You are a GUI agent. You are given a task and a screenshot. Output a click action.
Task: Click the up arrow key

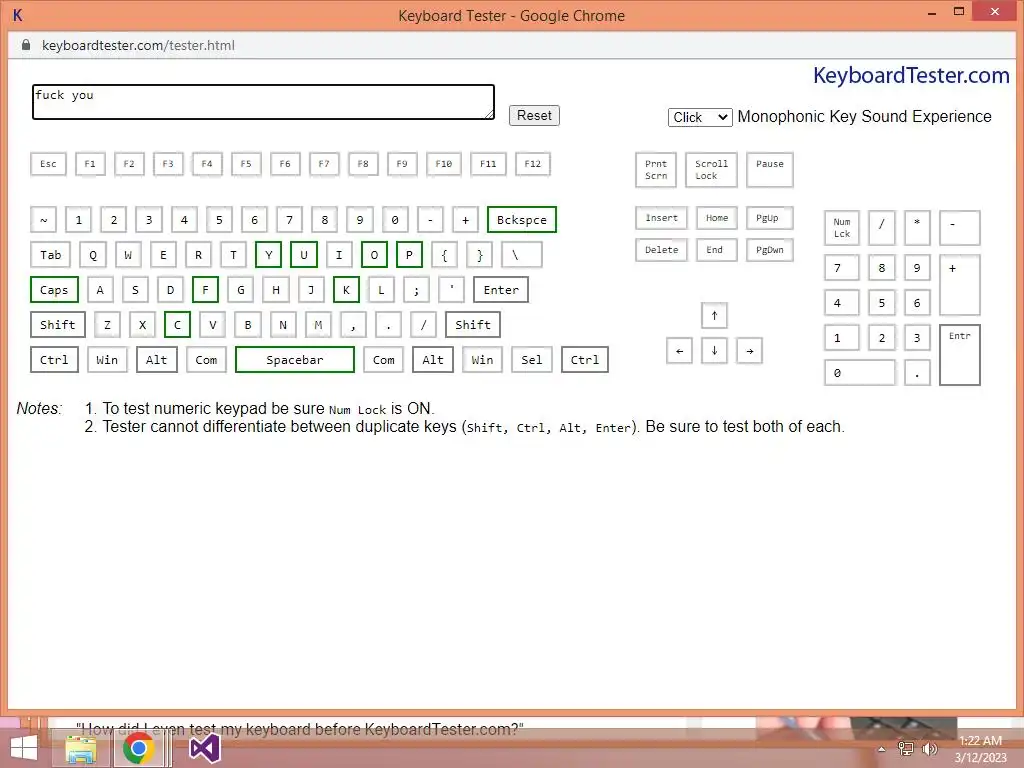click(x=714, y=315)
